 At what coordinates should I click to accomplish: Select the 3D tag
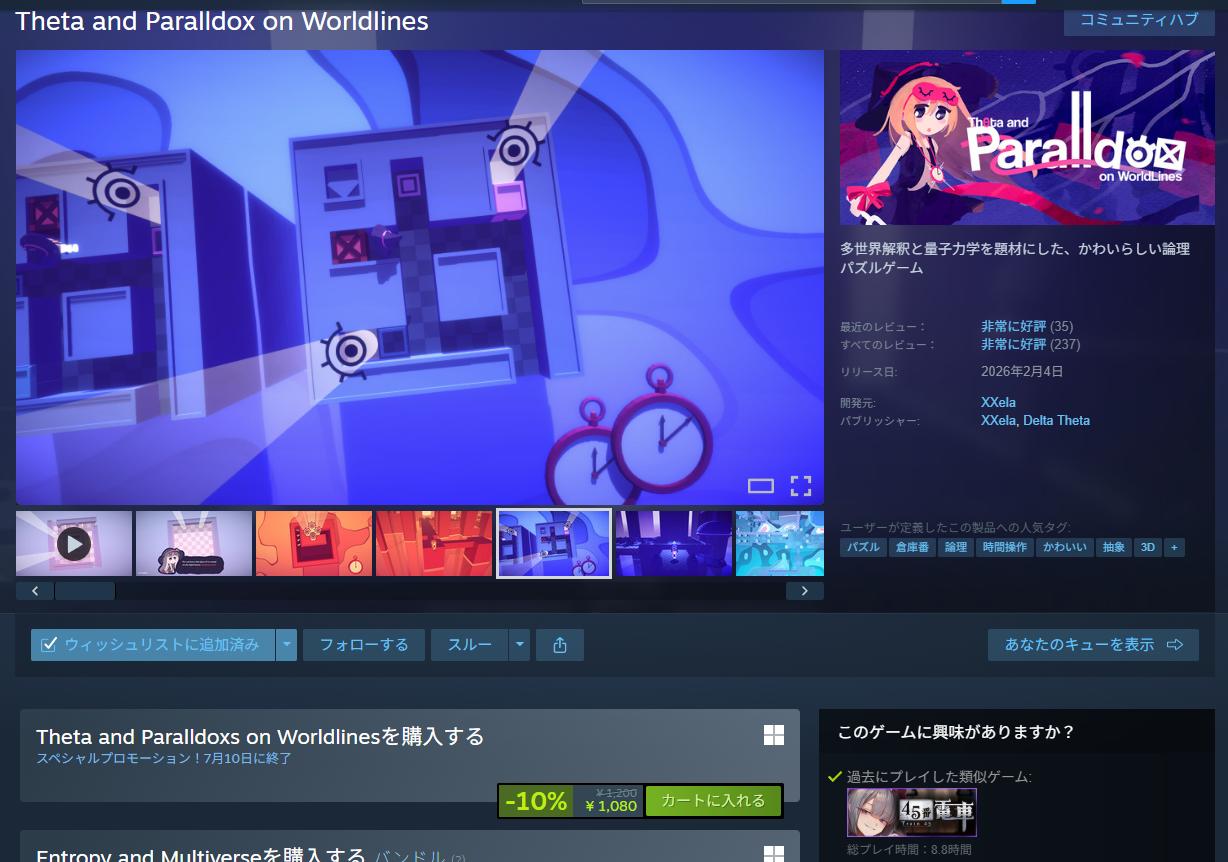point(1148,547)
